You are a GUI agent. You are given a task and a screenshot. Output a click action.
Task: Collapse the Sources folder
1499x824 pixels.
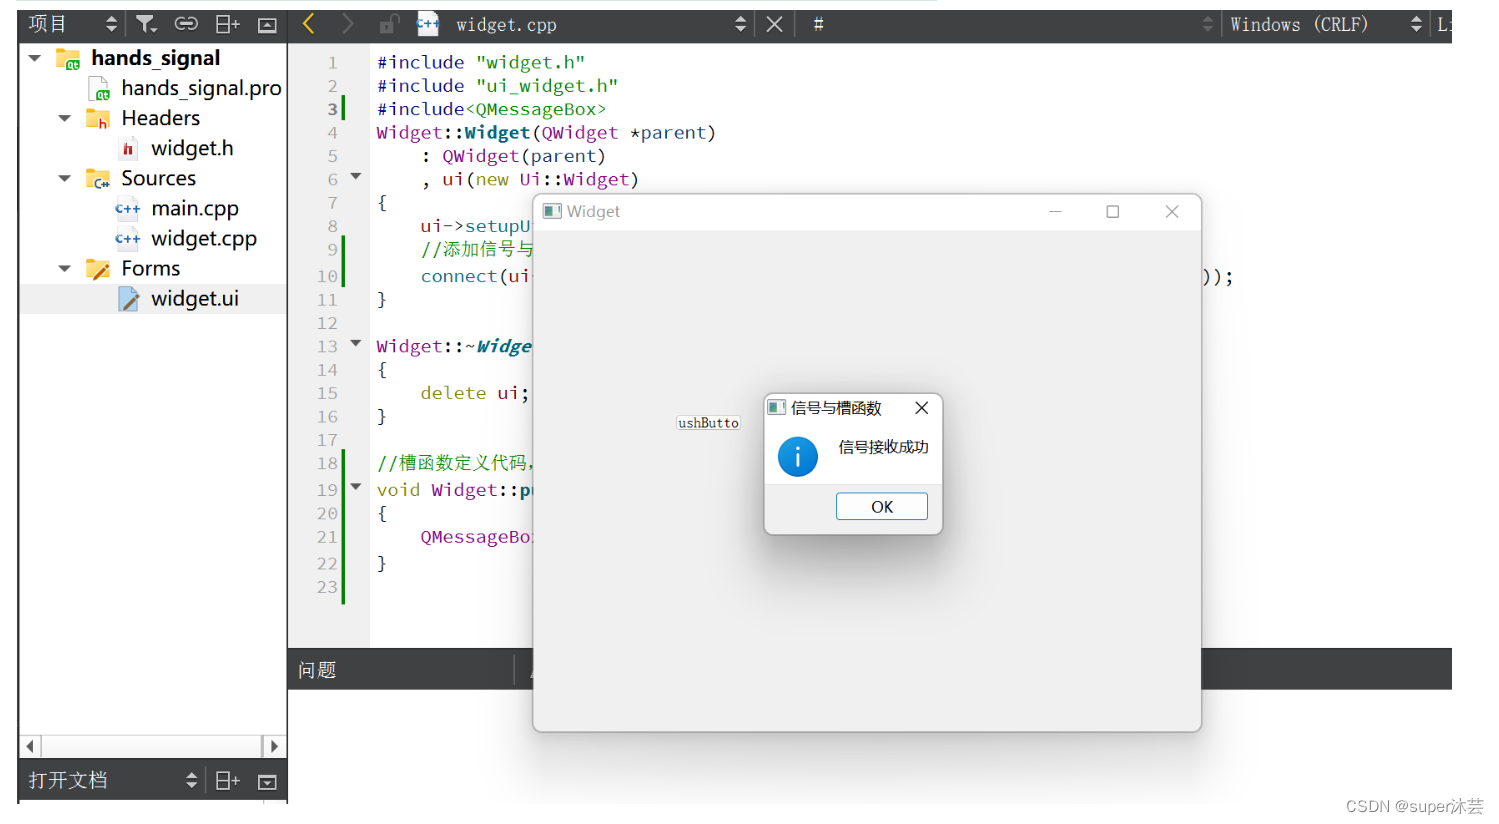[65, 178]
